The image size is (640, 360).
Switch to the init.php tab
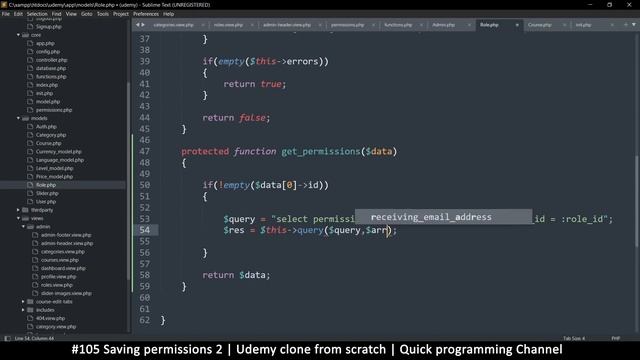click(583, 25)
